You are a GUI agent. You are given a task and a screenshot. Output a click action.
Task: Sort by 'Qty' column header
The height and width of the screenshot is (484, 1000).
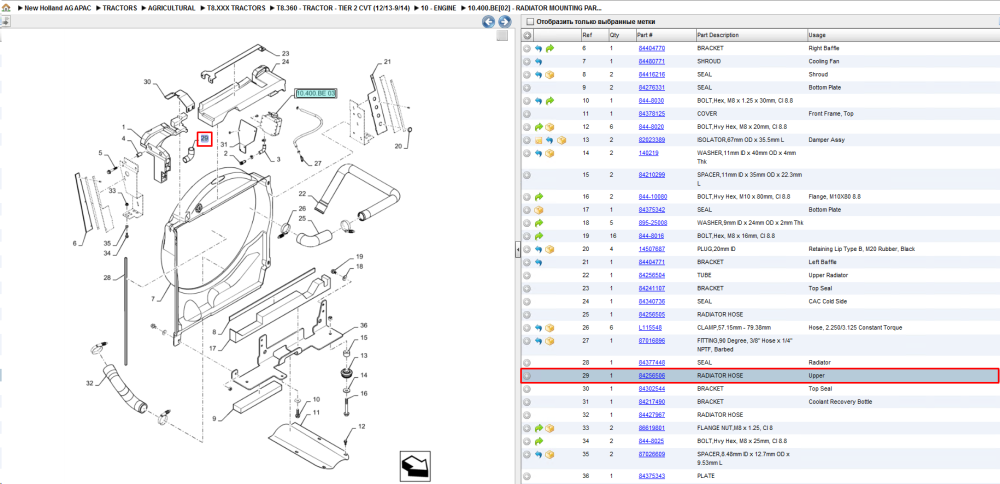tap(614, 35)
